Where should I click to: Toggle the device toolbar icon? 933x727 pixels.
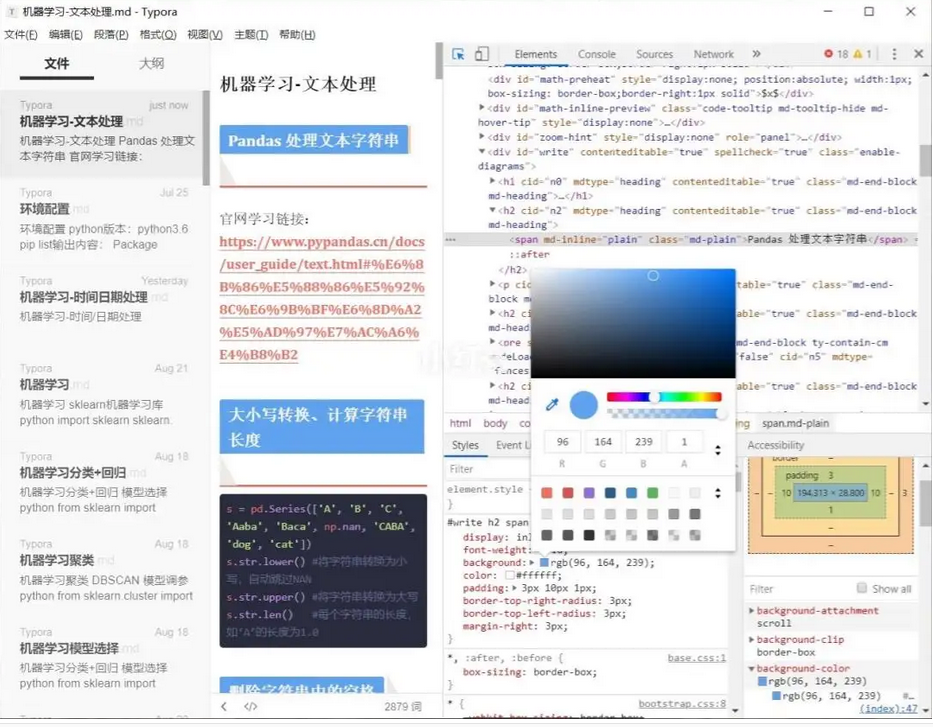pos(481,54)
